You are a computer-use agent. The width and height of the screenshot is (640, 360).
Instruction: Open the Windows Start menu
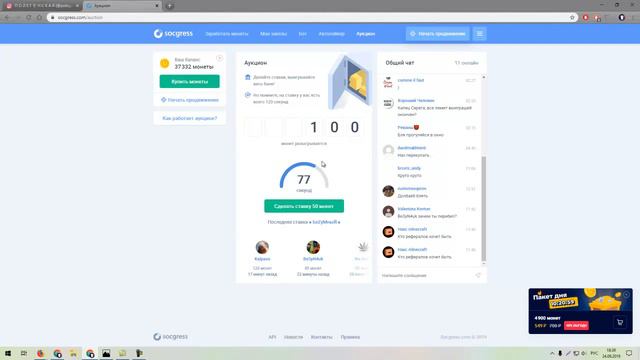click(7, 353)
